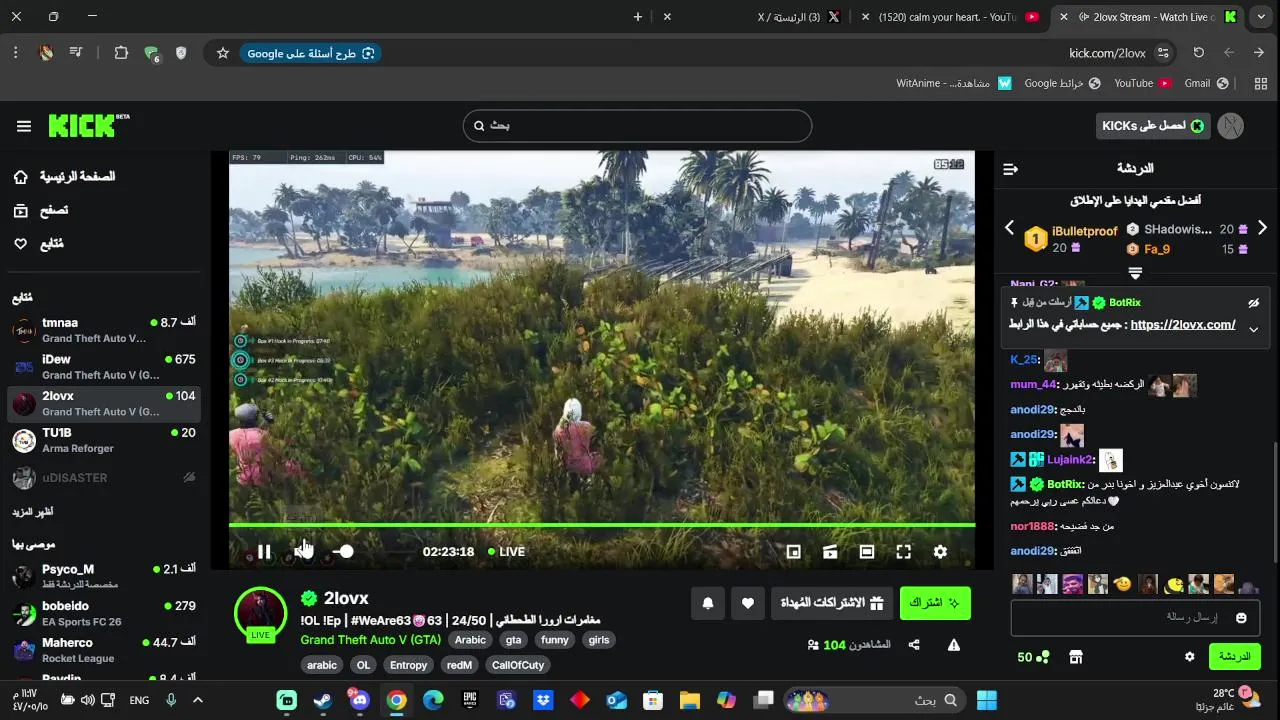
Task: Adjust the player volume slider
Action: point(343,552)
